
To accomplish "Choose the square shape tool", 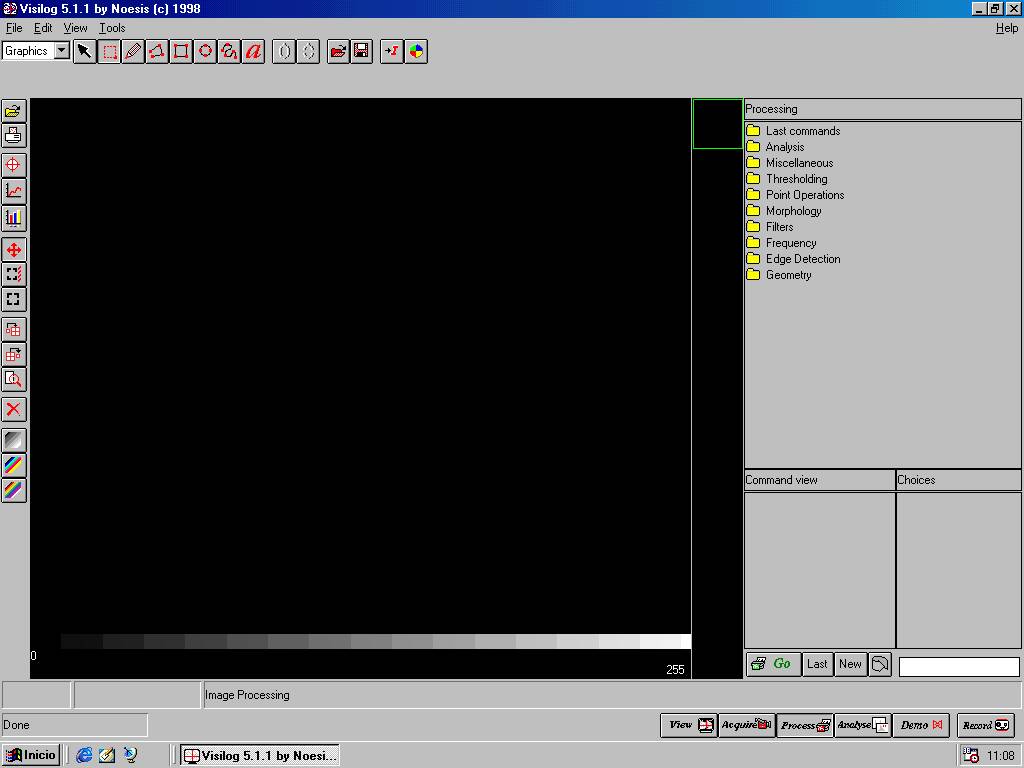I will [x=182, y=51].
